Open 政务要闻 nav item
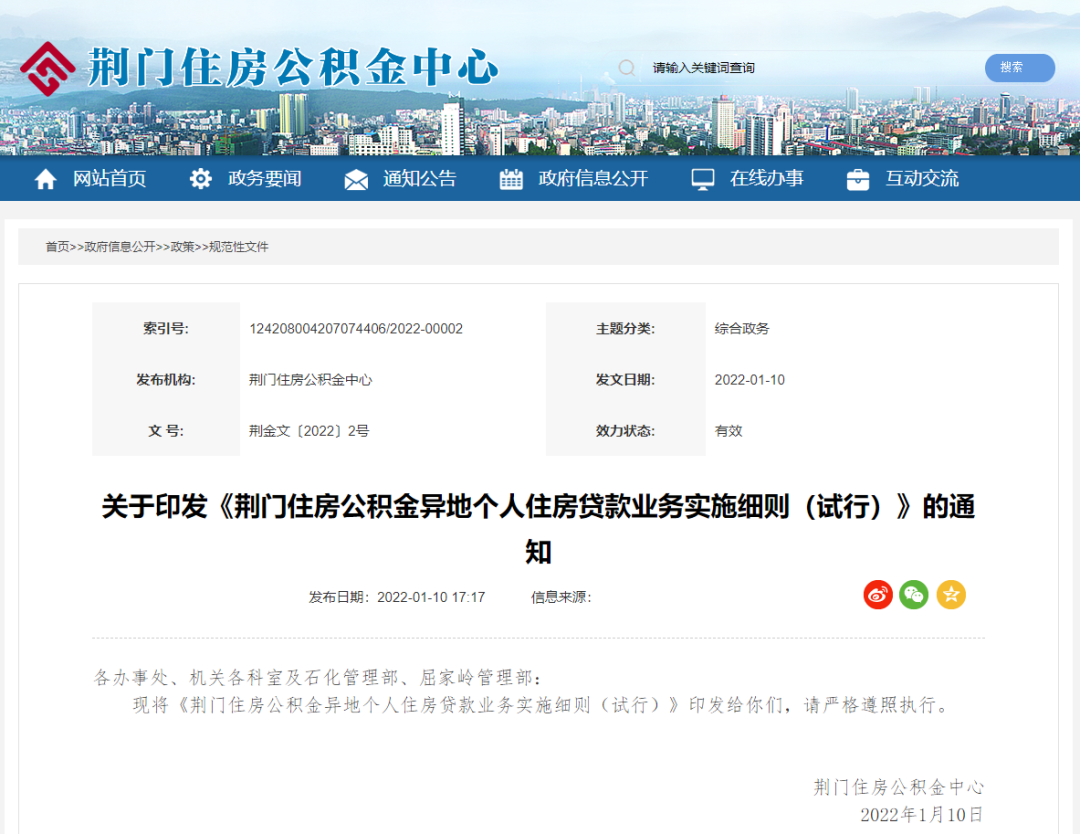 tap(265, 179)
